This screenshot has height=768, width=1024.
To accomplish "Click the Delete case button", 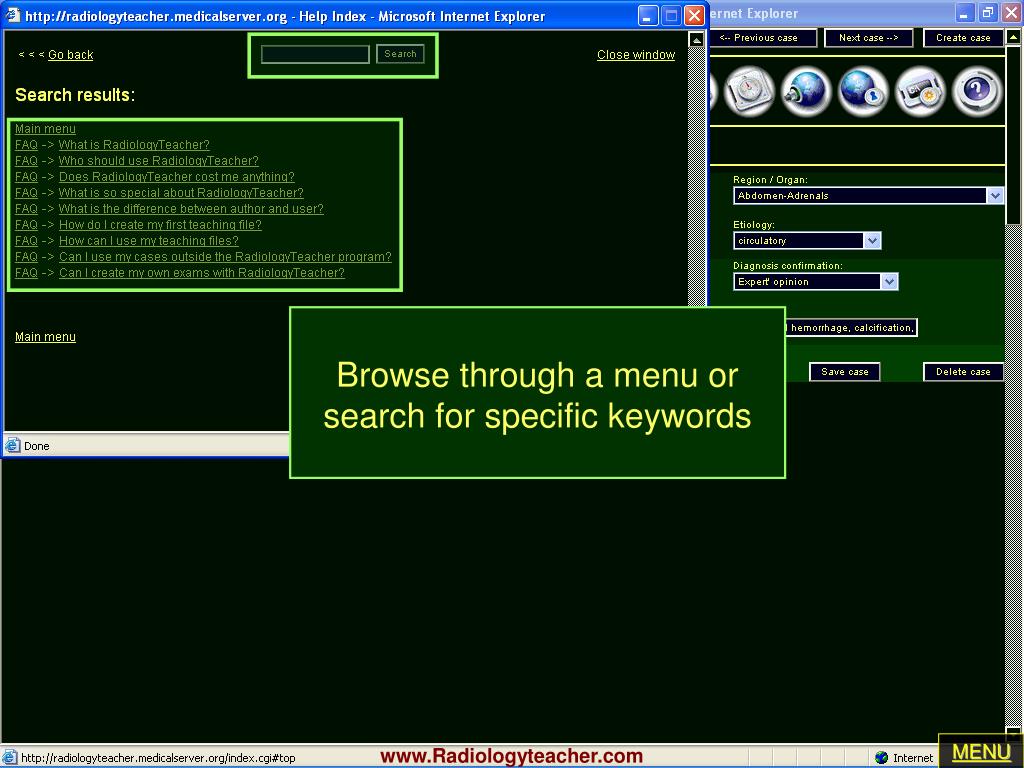I will click(963, 372).
